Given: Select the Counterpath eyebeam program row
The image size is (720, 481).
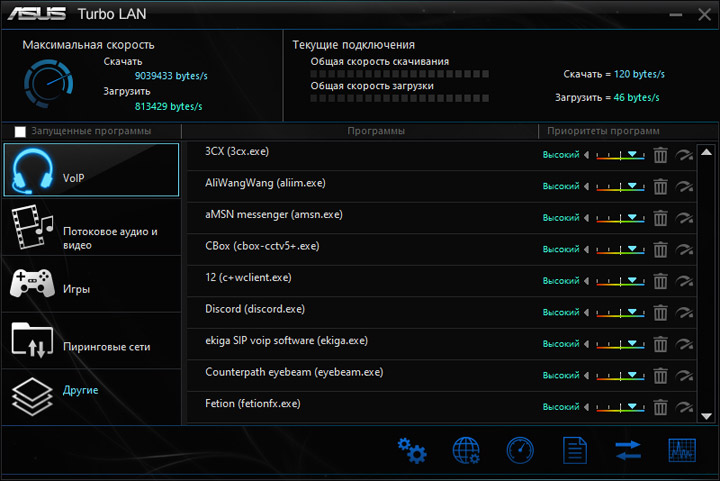Looking at the screenshot, I should pos(442,375).
